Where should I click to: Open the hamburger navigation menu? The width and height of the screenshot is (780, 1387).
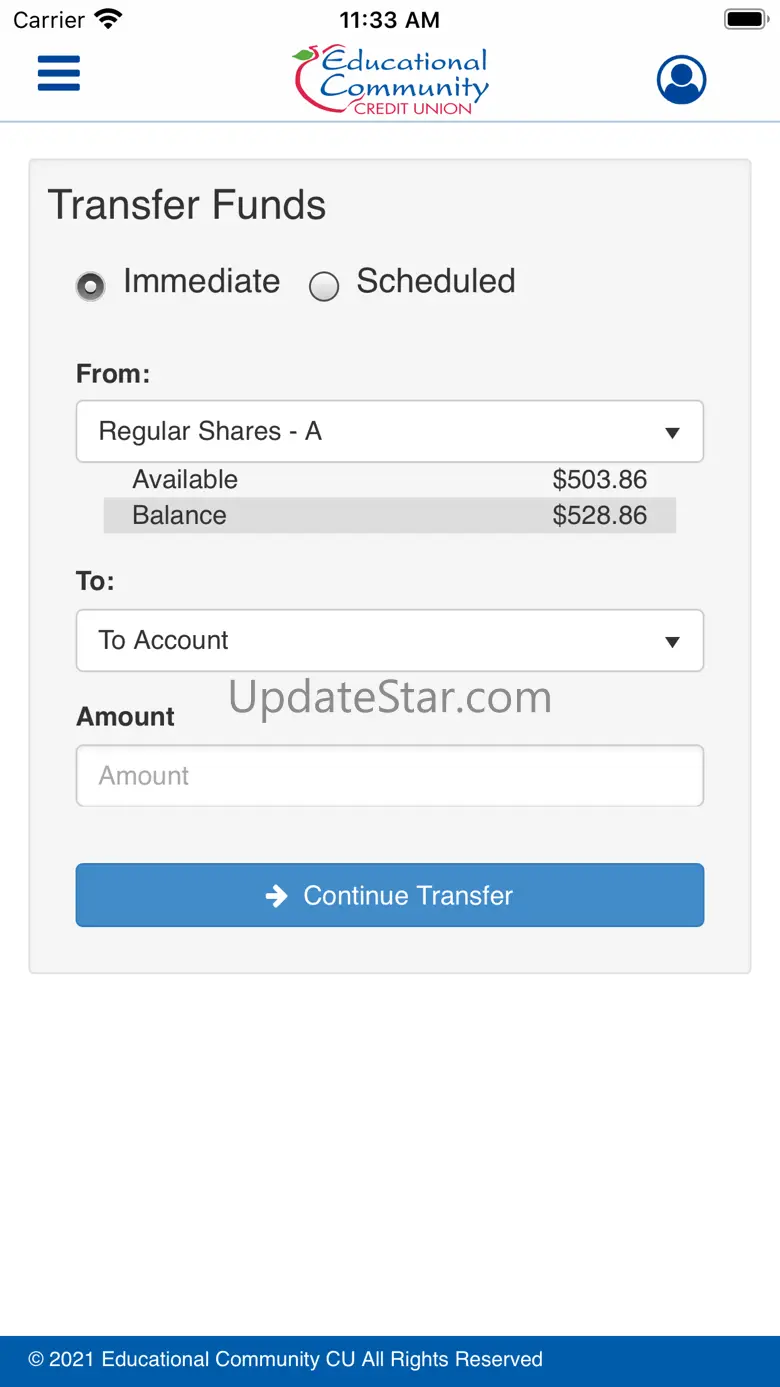coord(59,74)
